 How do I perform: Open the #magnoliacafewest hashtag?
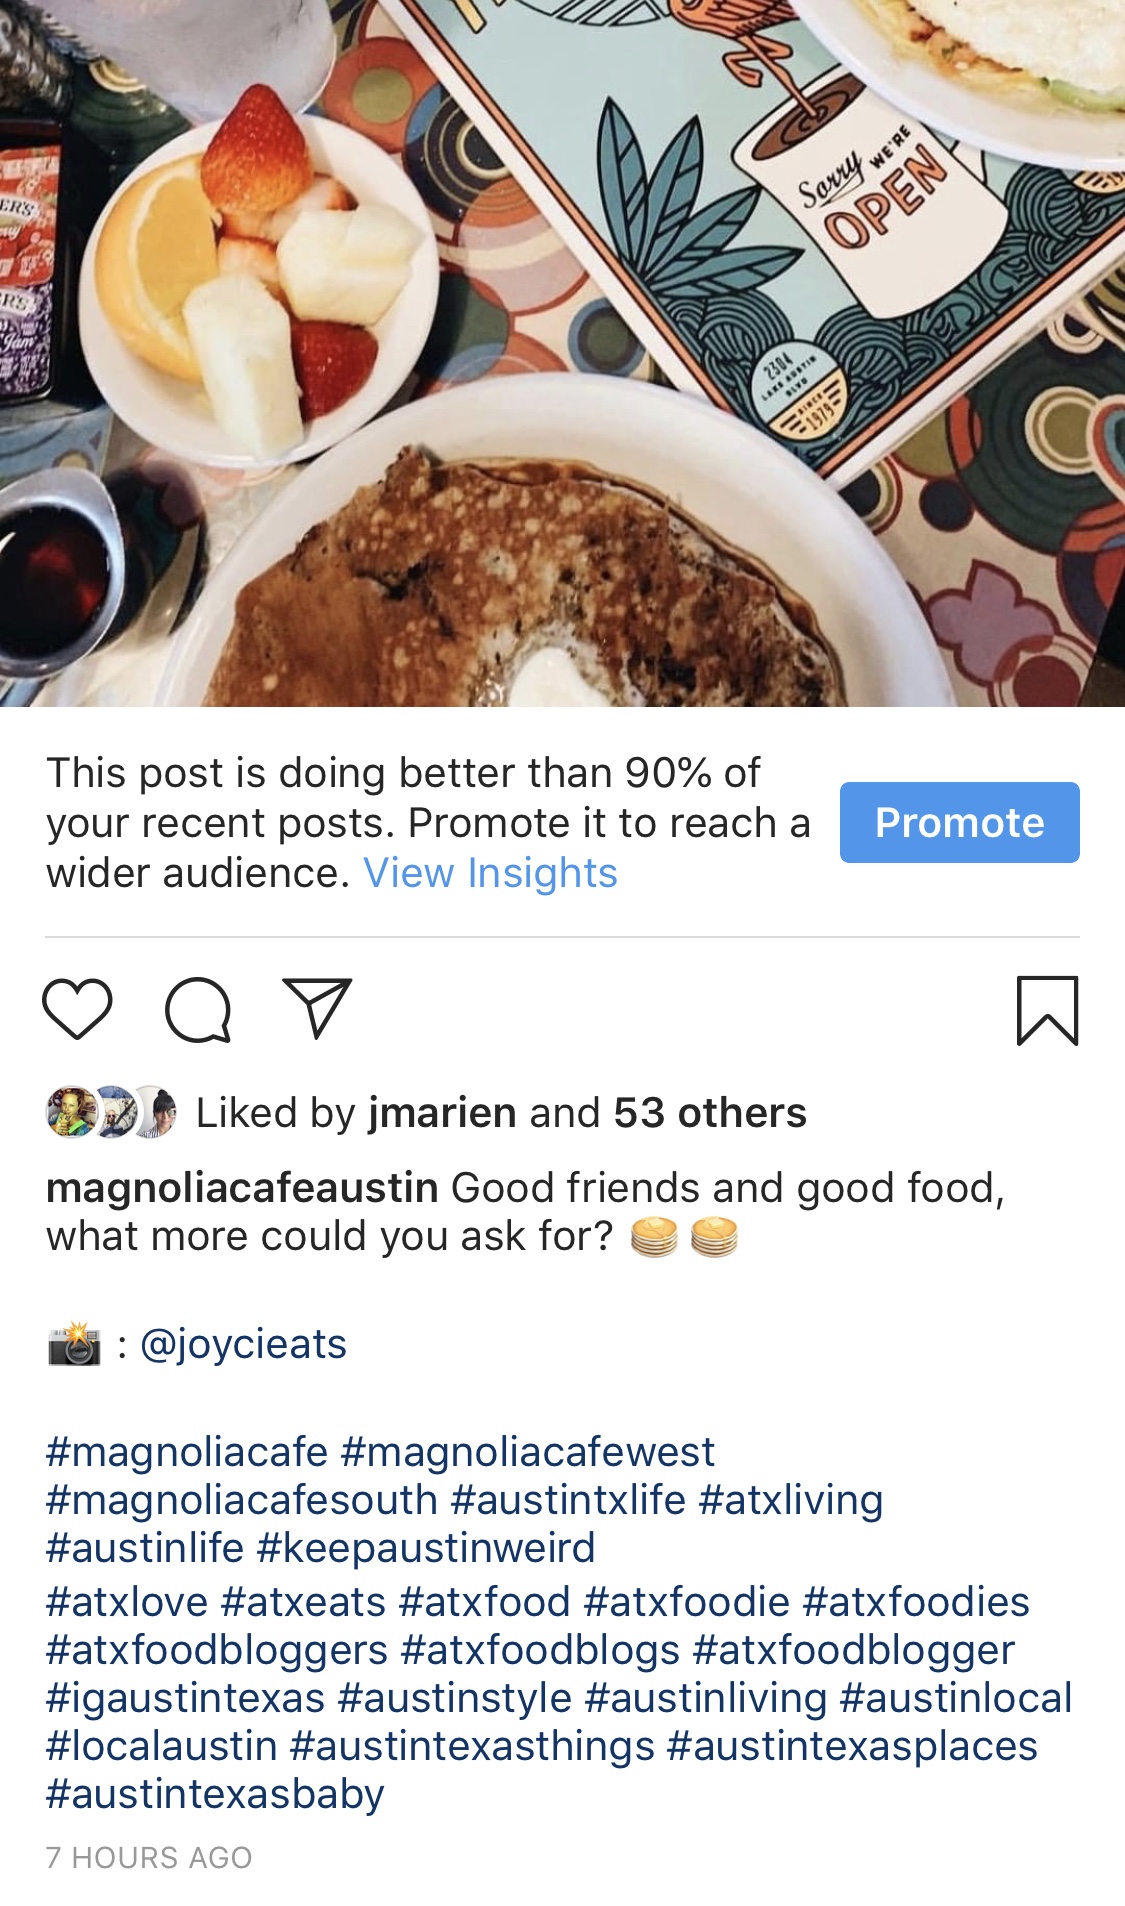tap(527, 1452)
